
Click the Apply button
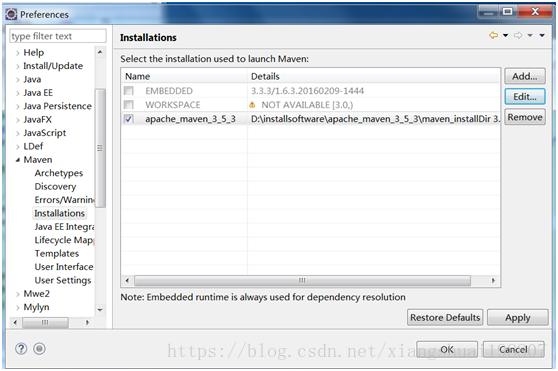coord(518,317)
